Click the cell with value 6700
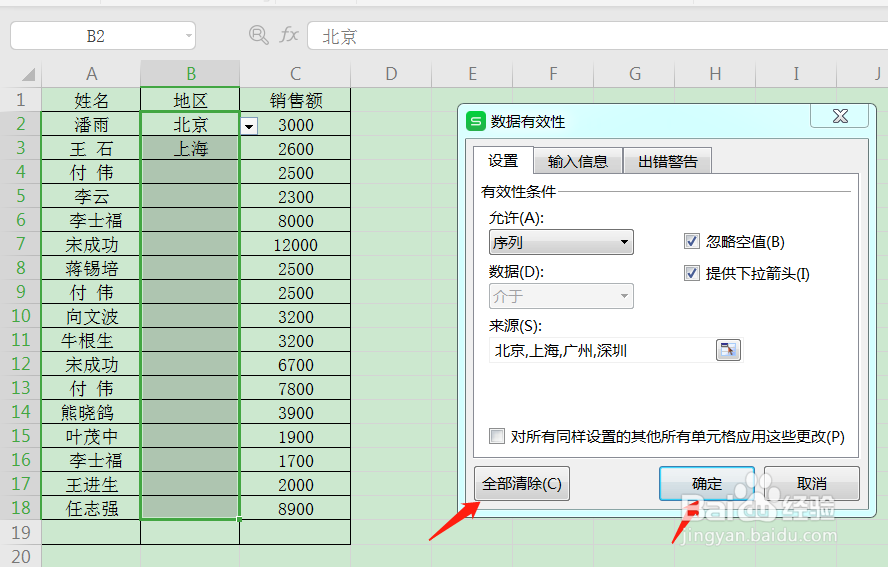The height and width of the screenshot is (567, 888). [x=295, y=364]
